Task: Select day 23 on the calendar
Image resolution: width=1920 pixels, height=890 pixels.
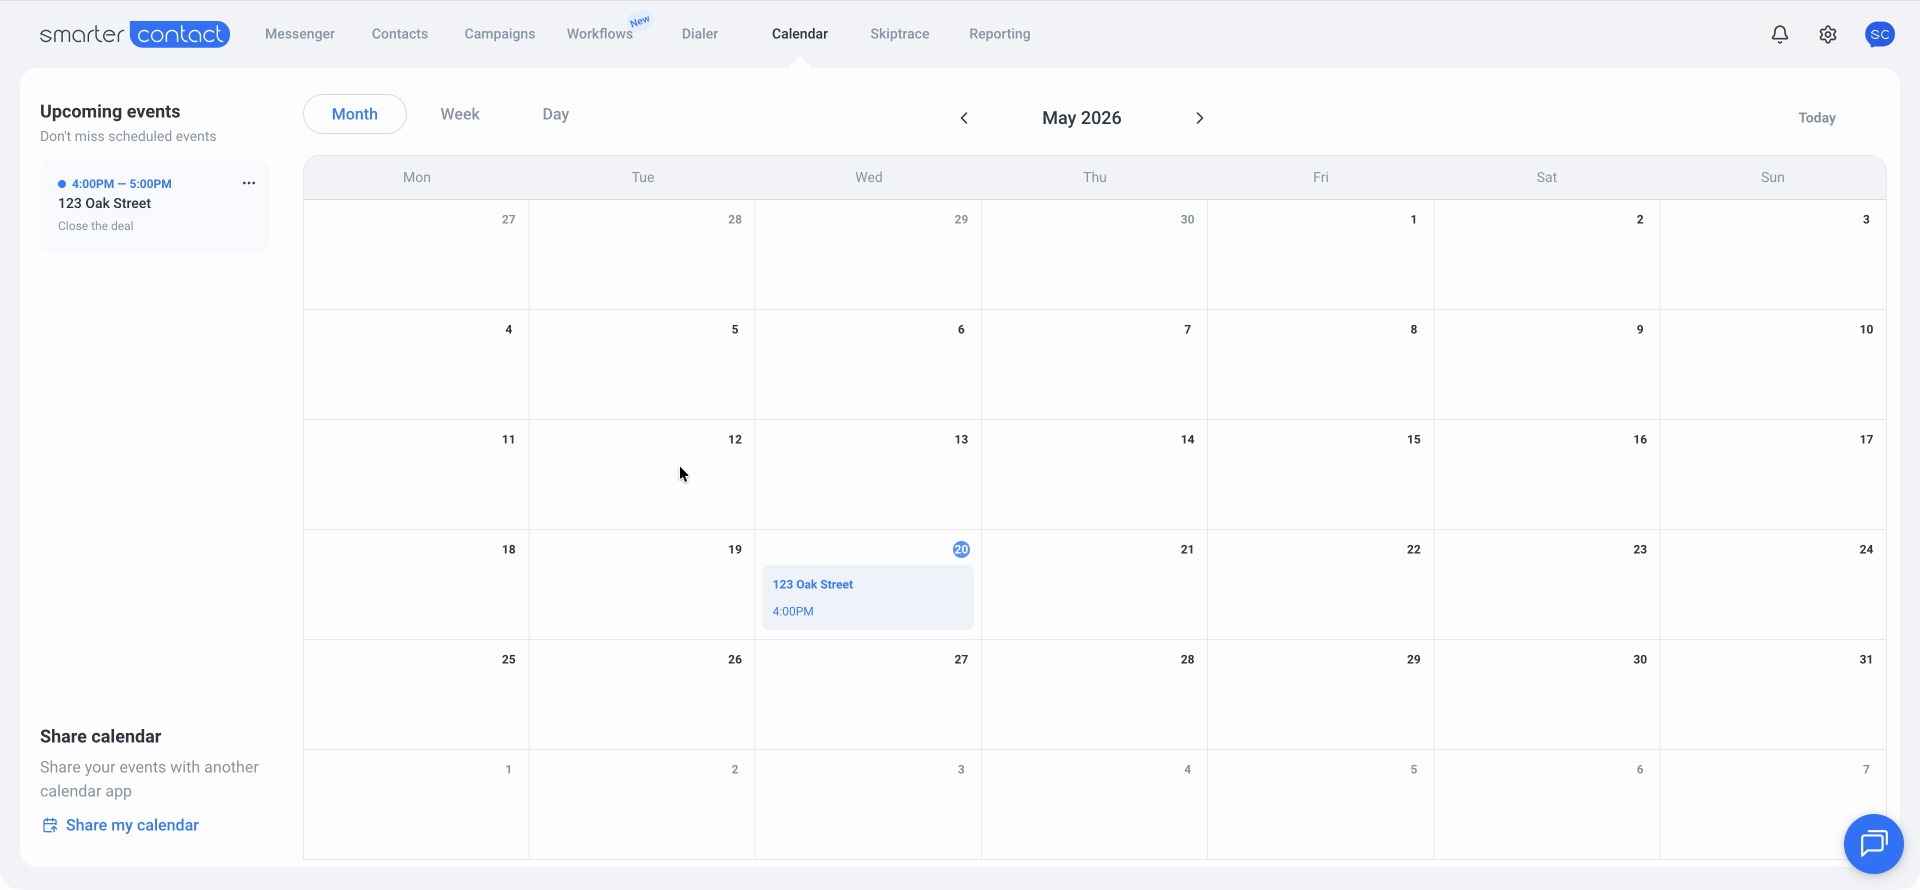Action: pos(1547,584)
